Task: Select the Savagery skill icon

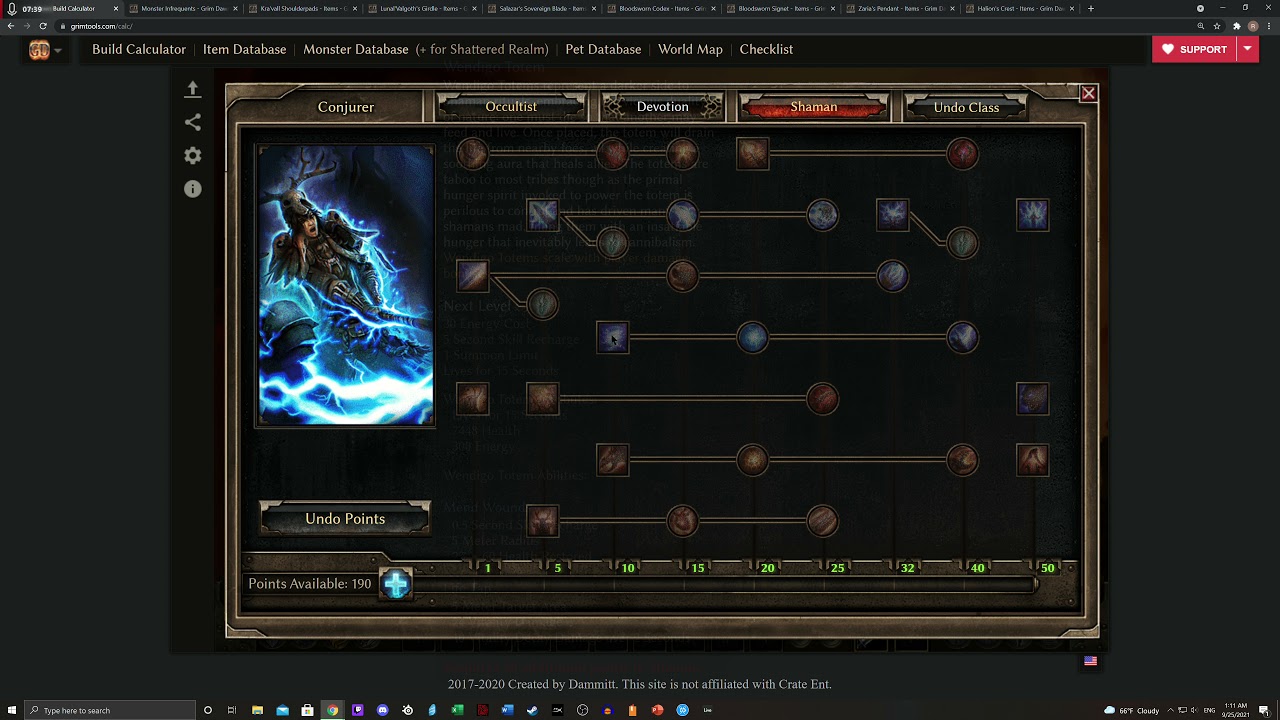Action: 472,276
